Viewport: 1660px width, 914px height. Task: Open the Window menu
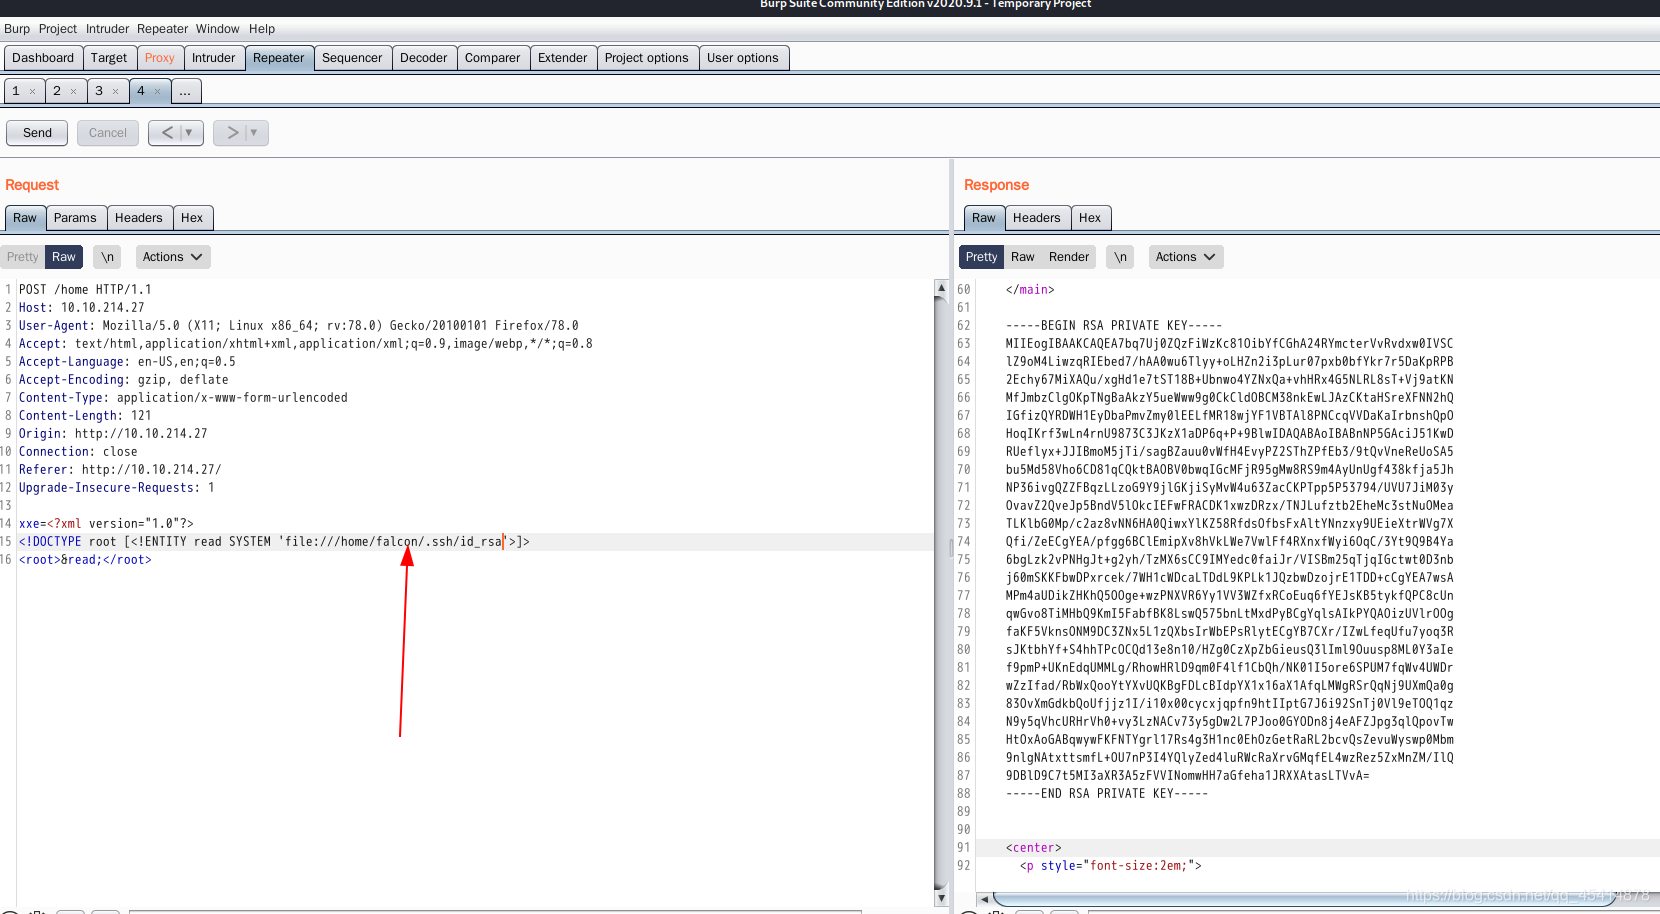(x=217, y=29)
